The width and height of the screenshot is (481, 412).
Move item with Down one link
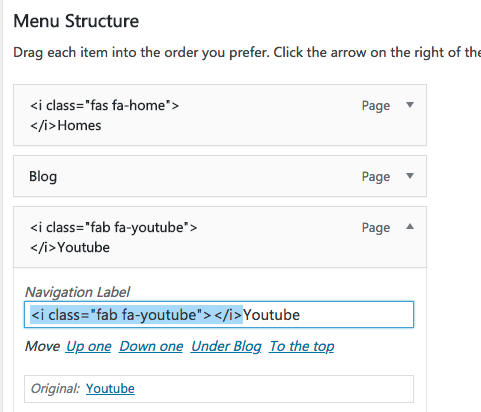(x=151, y=347)
